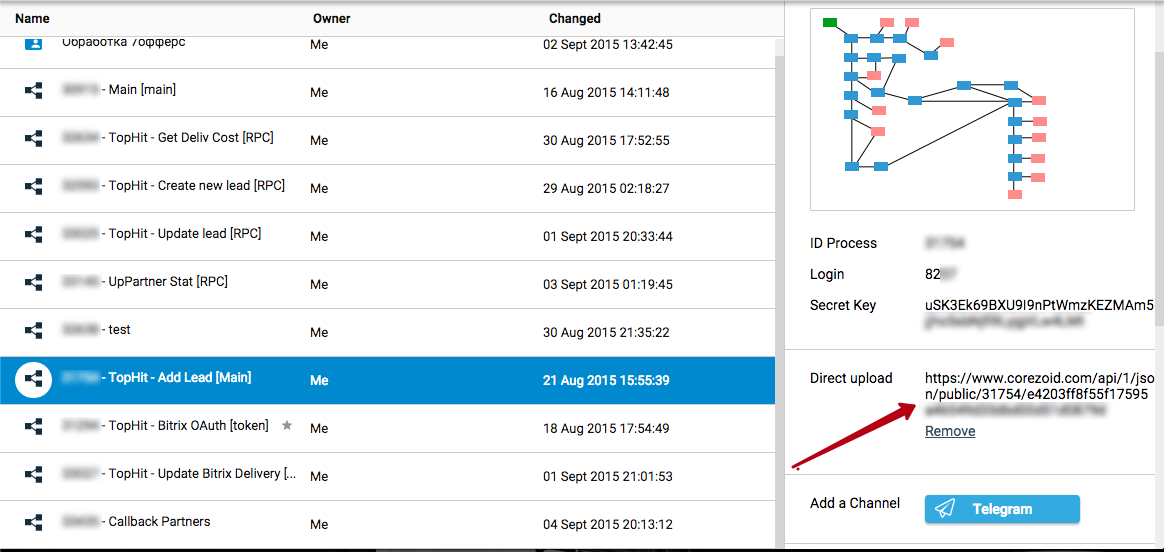1164x552 pixels.
Task: Click circled icon of selected Add Lead row
Action: [33, 379]
